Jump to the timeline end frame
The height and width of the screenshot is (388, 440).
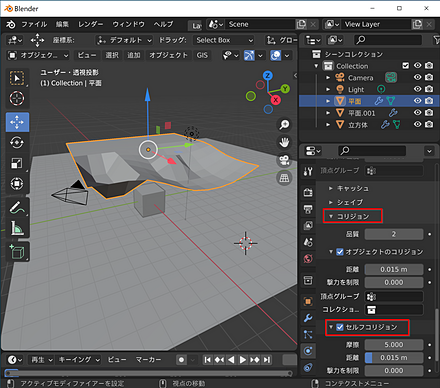[x=267, y=360]
